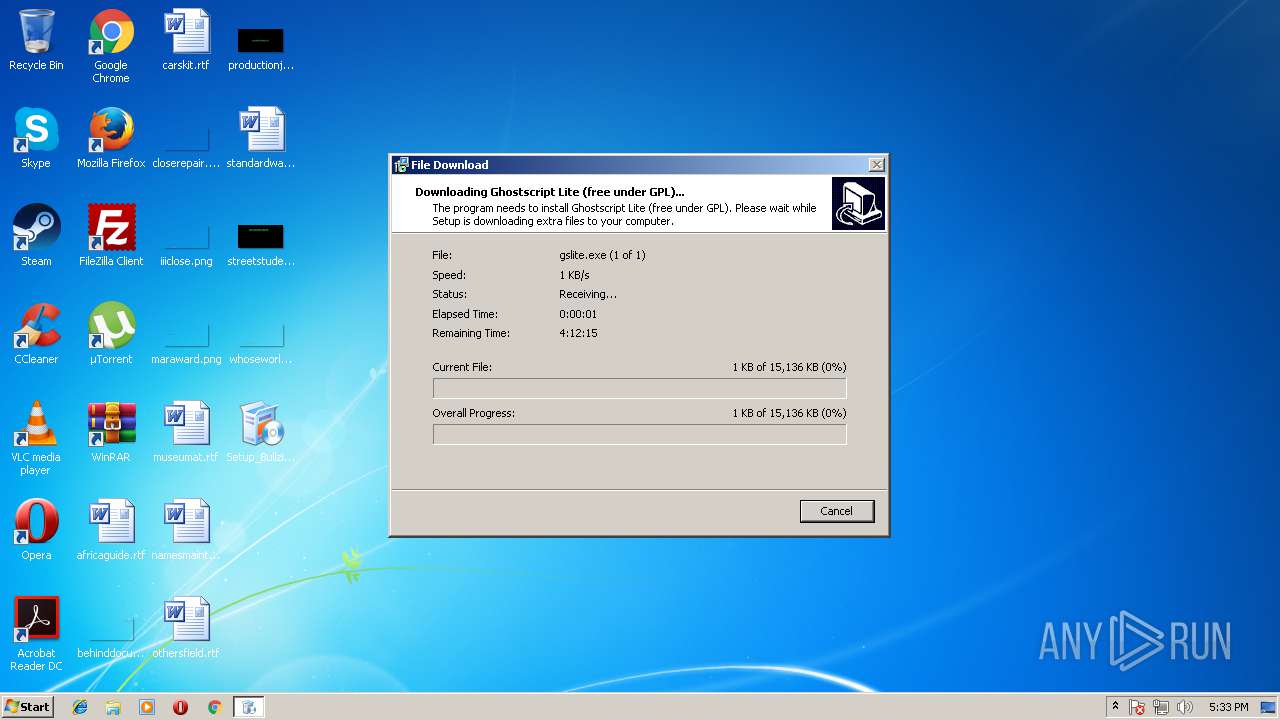Select the Elapsed Time value 0:00:01
The image size is (1280, 720).
click(578, 314)
